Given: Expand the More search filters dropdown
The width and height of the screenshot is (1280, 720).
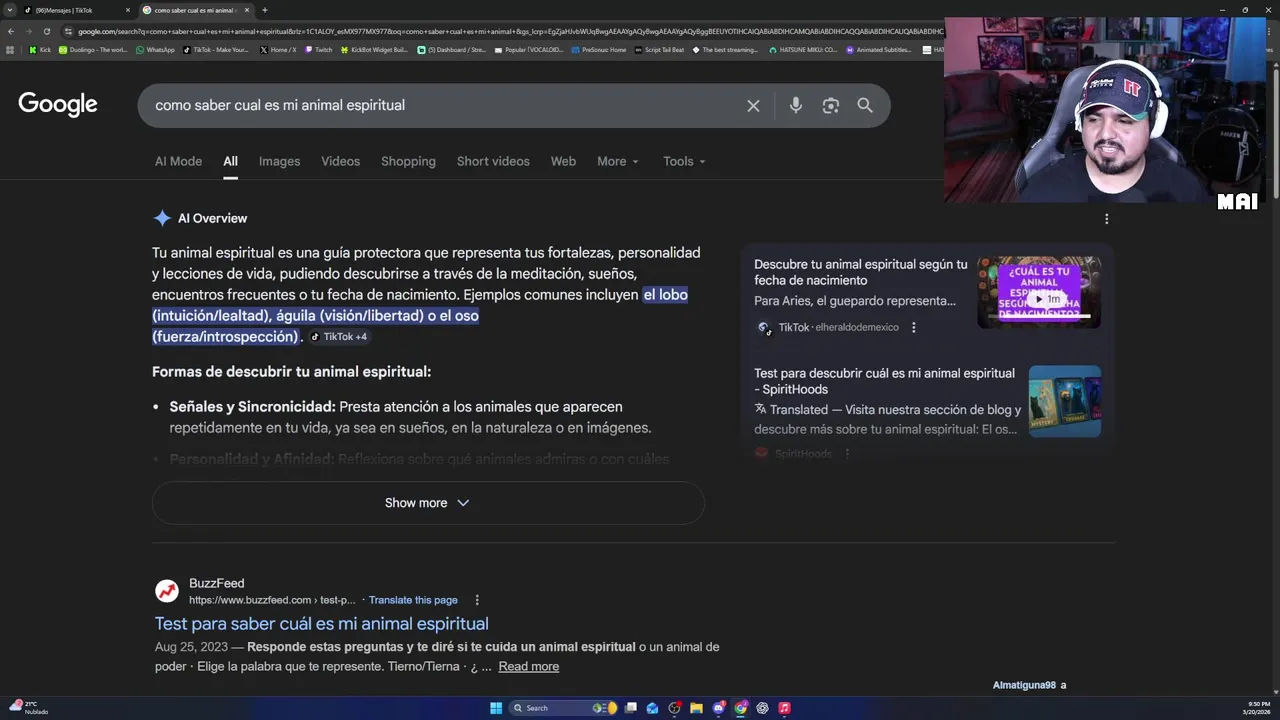Looking at the screenshot, I should click(x=618, y=161).
